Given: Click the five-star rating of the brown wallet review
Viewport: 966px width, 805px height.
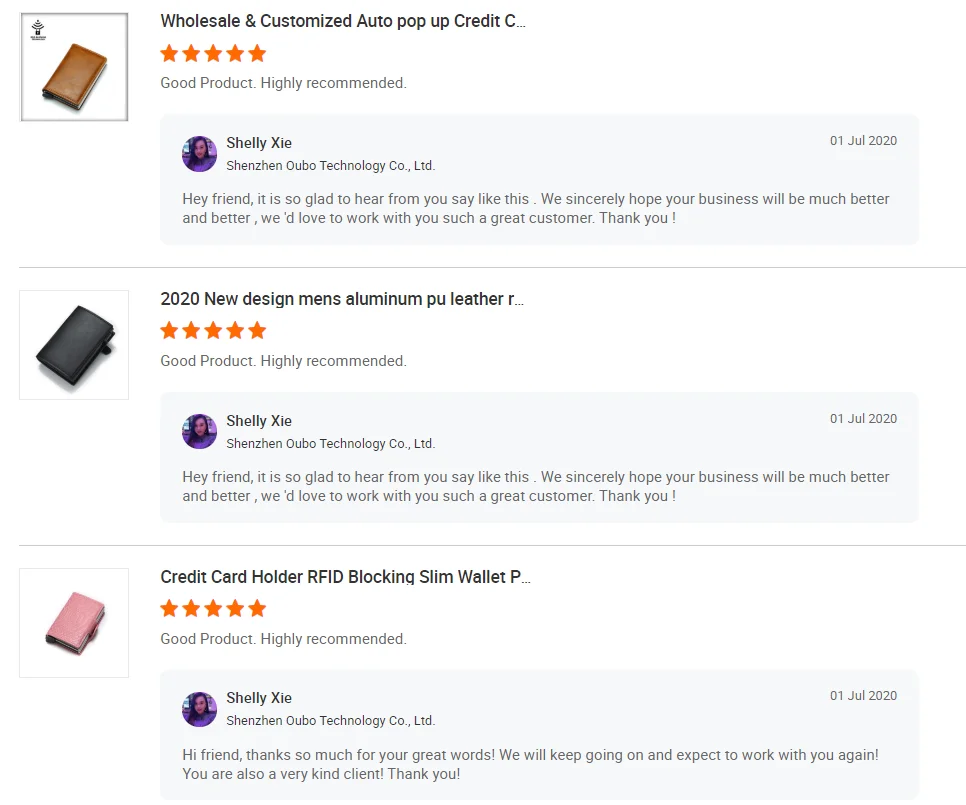Looking at the screenshot, I should pos(213,53).
